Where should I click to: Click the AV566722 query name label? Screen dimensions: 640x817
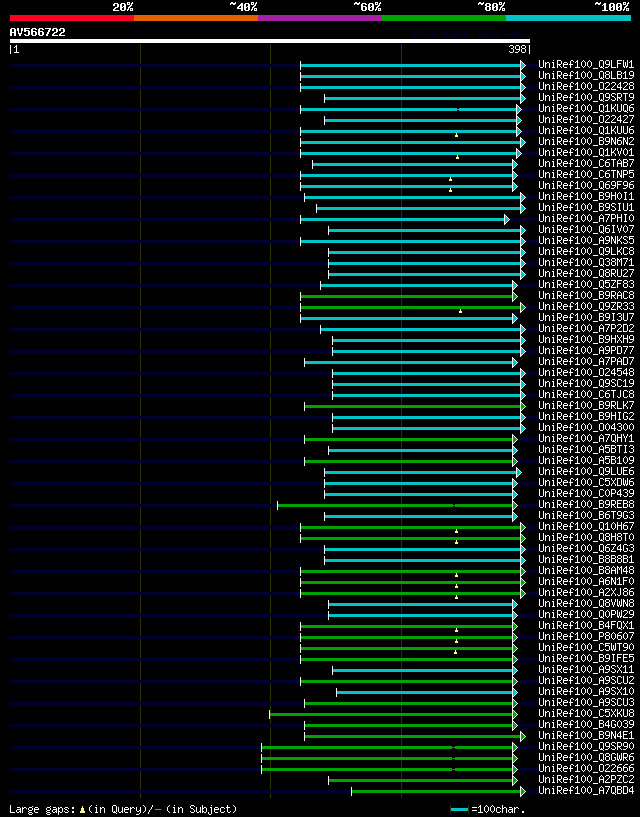coord(38,32)
